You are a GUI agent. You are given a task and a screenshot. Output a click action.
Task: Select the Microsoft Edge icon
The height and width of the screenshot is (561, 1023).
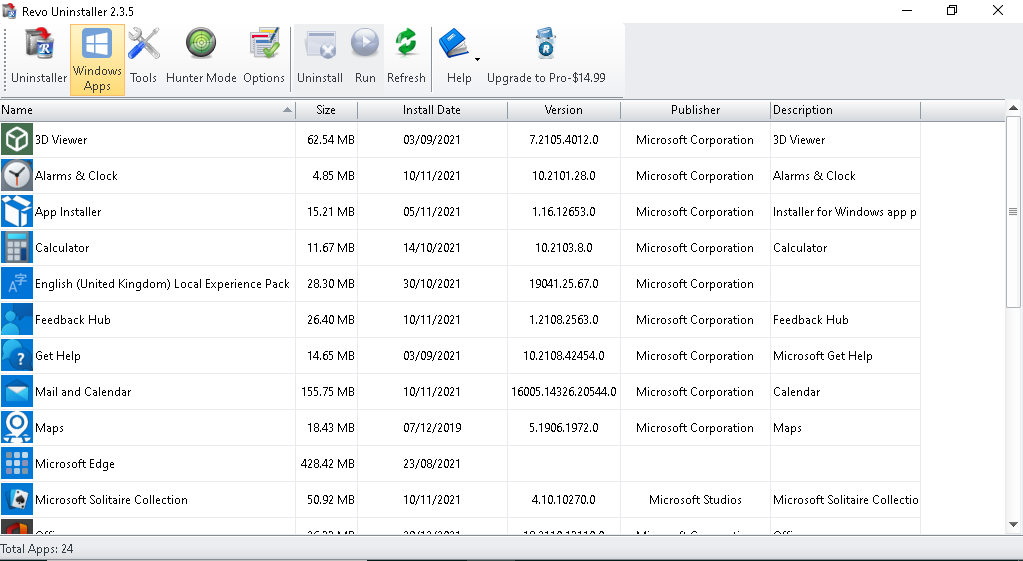click(x=17, y=464)
